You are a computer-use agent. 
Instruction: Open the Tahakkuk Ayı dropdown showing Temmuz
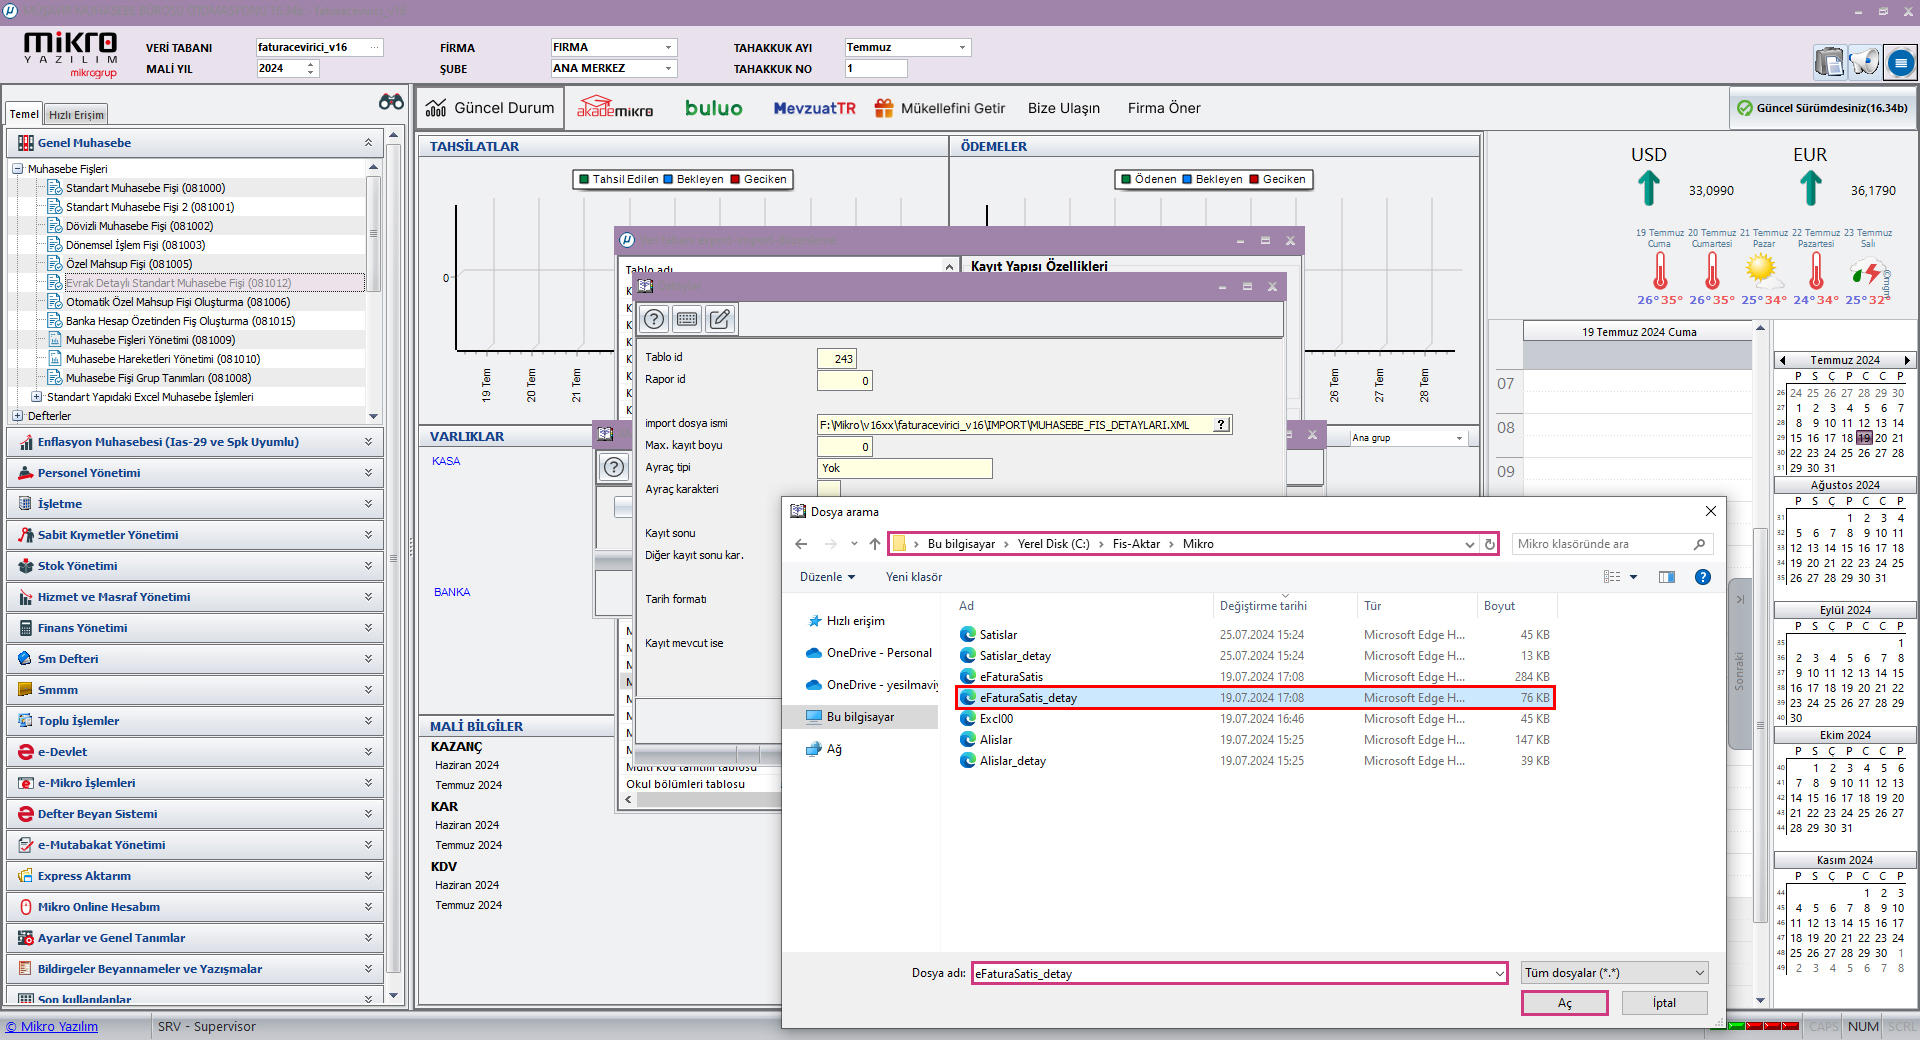pyautogui.click(x=962, y=47)
